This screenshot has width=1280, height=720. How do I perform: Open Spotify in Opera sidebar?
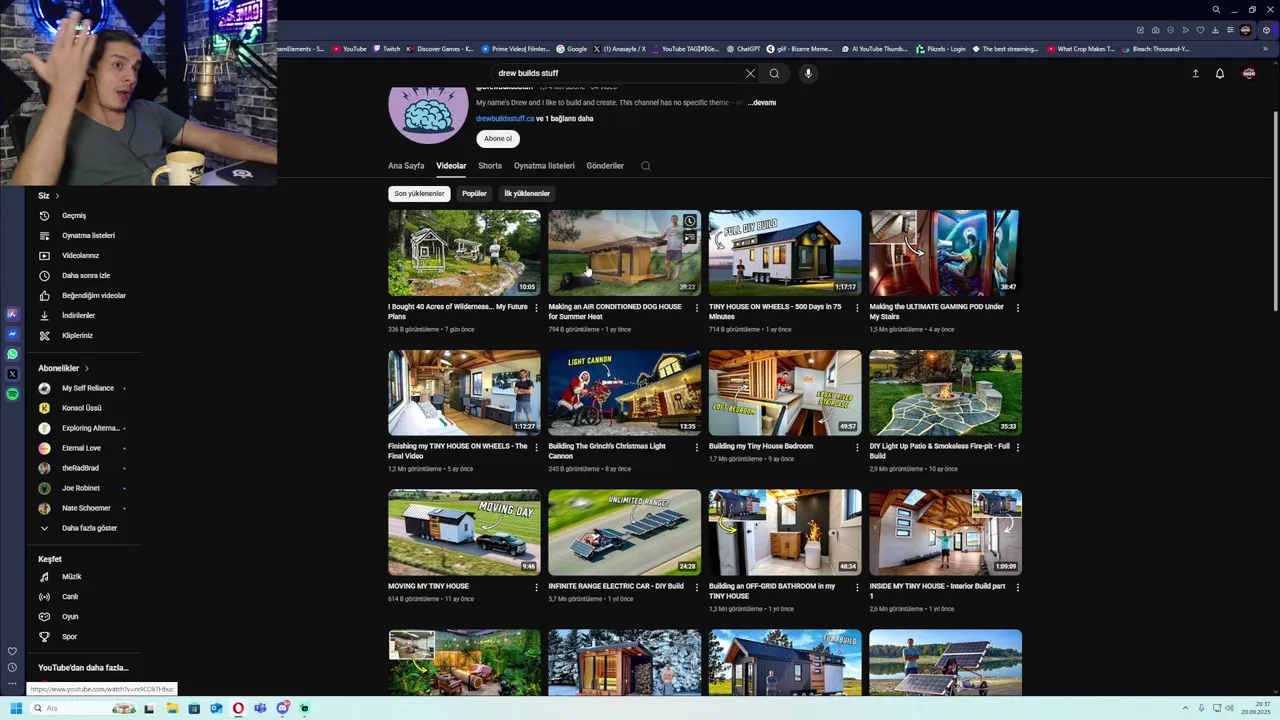tap(12, 394)
